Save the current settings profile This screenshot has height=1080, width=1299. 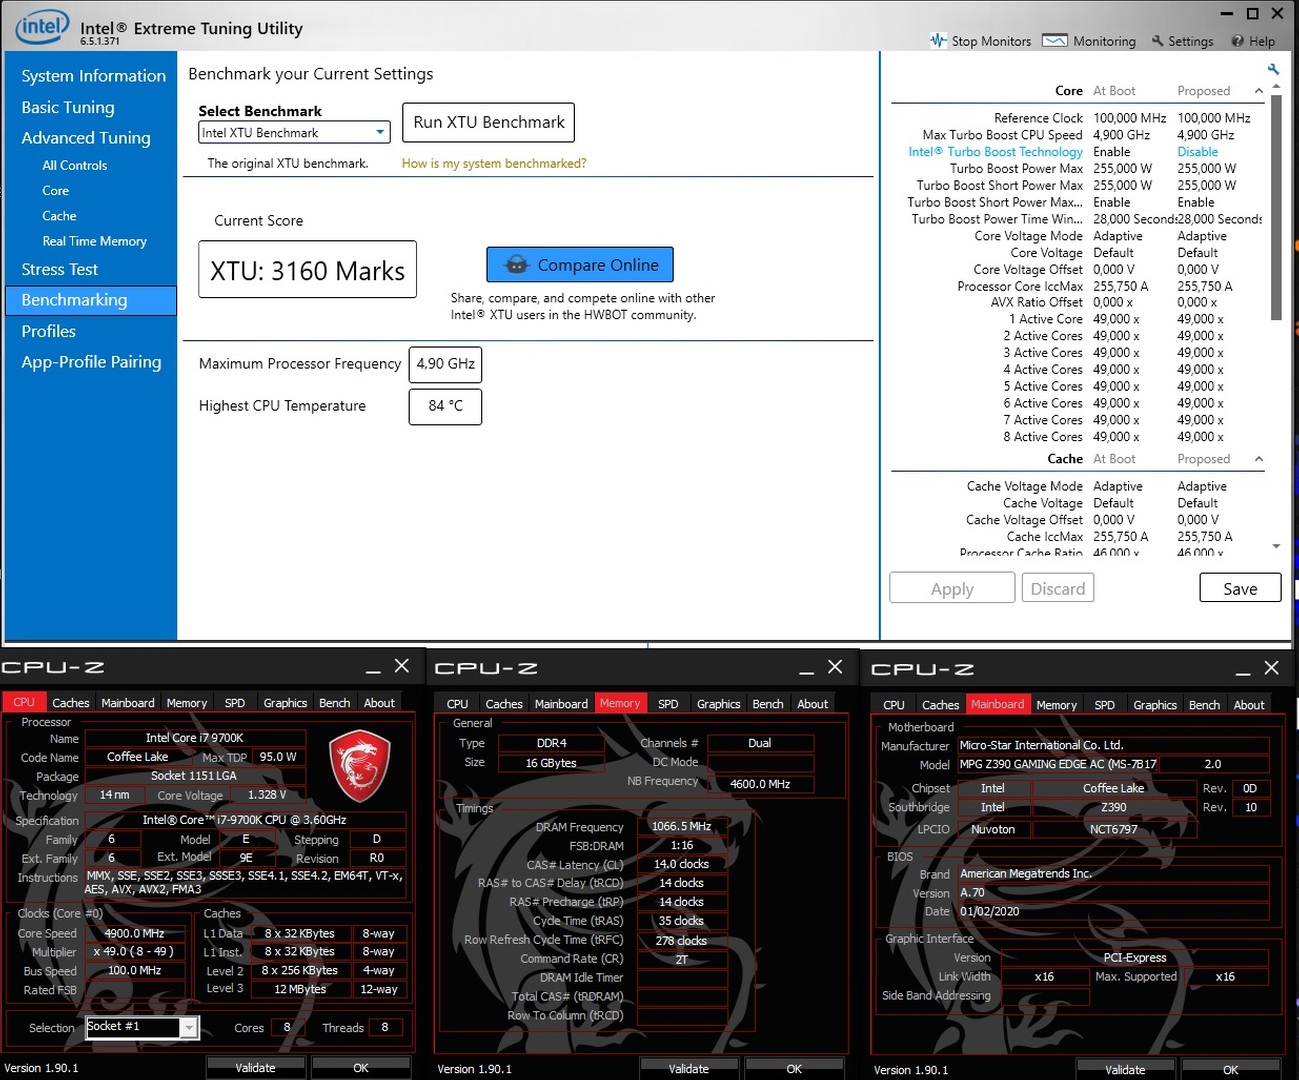pyautogui.click(x=1240, y=588)
